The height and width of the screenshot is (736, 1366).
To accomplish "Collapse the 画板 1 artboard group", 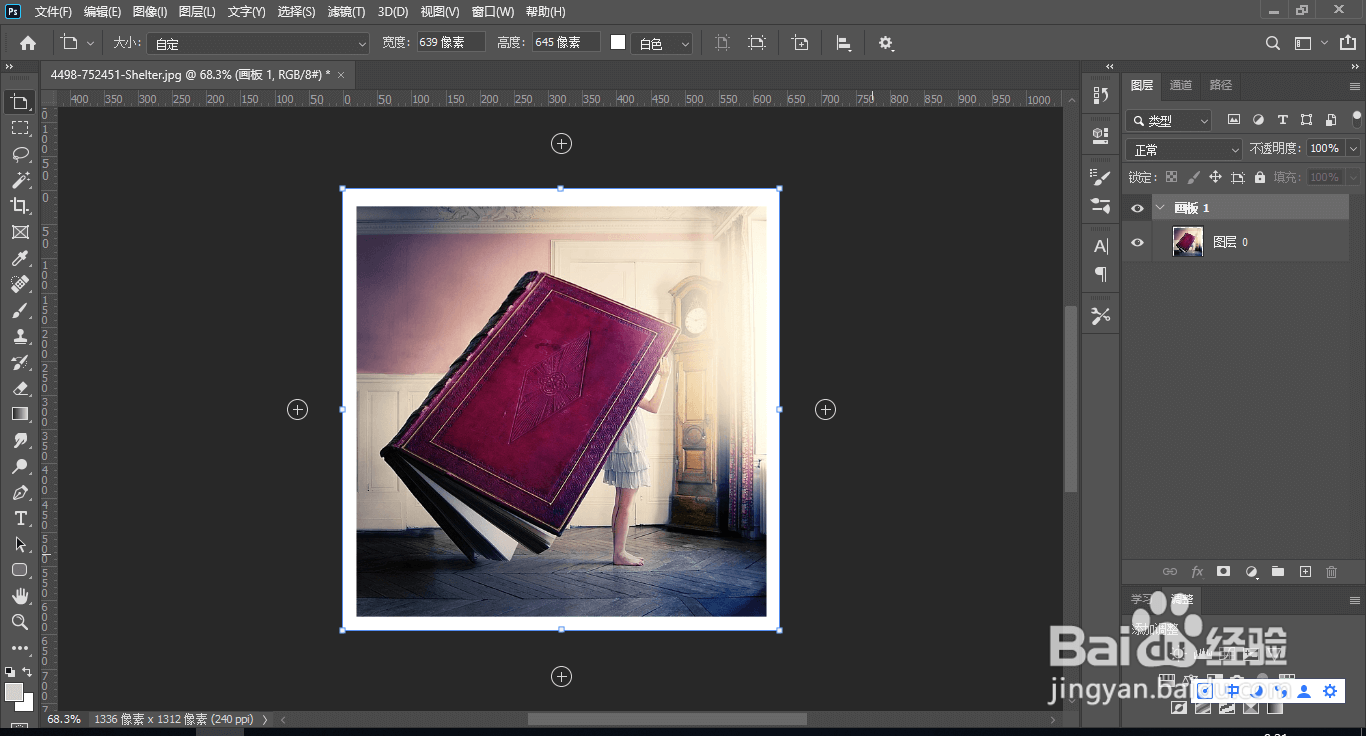I will coord(1160,208).
